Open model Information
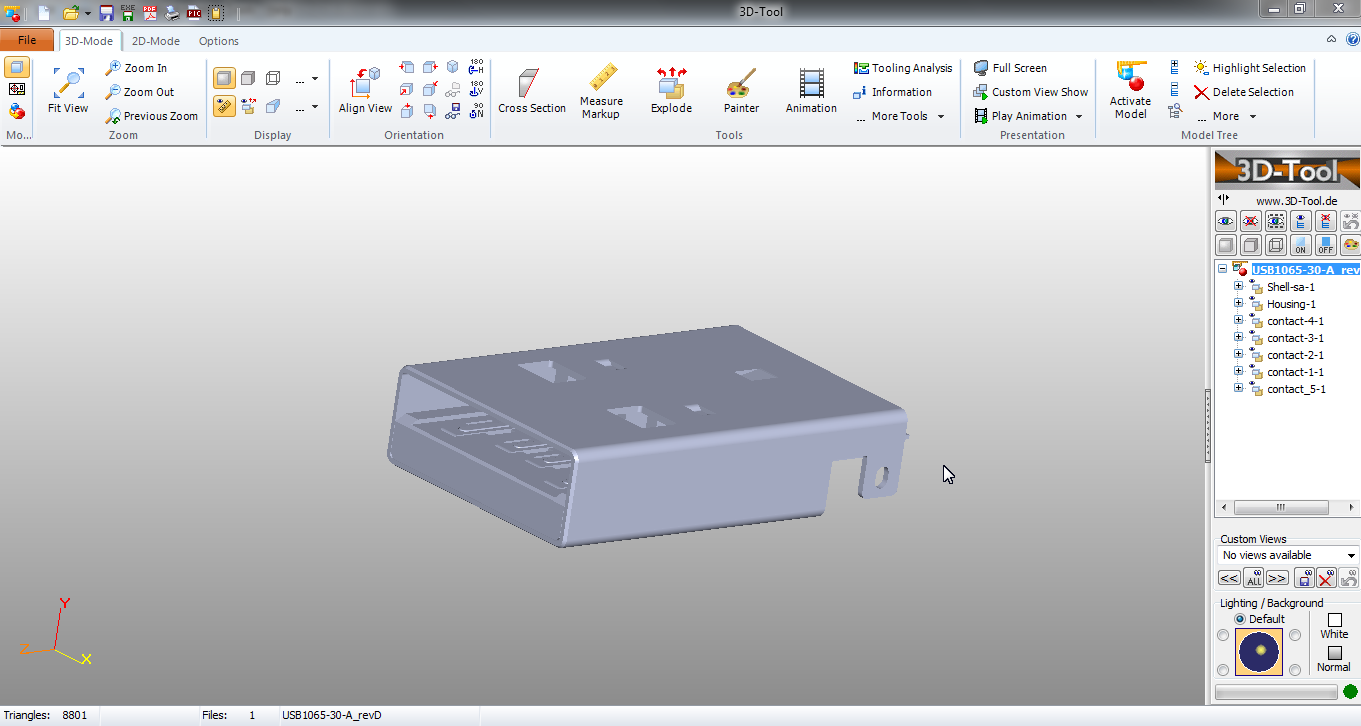This screenshot has width=1361, height=726. click(x=892, y=92)
